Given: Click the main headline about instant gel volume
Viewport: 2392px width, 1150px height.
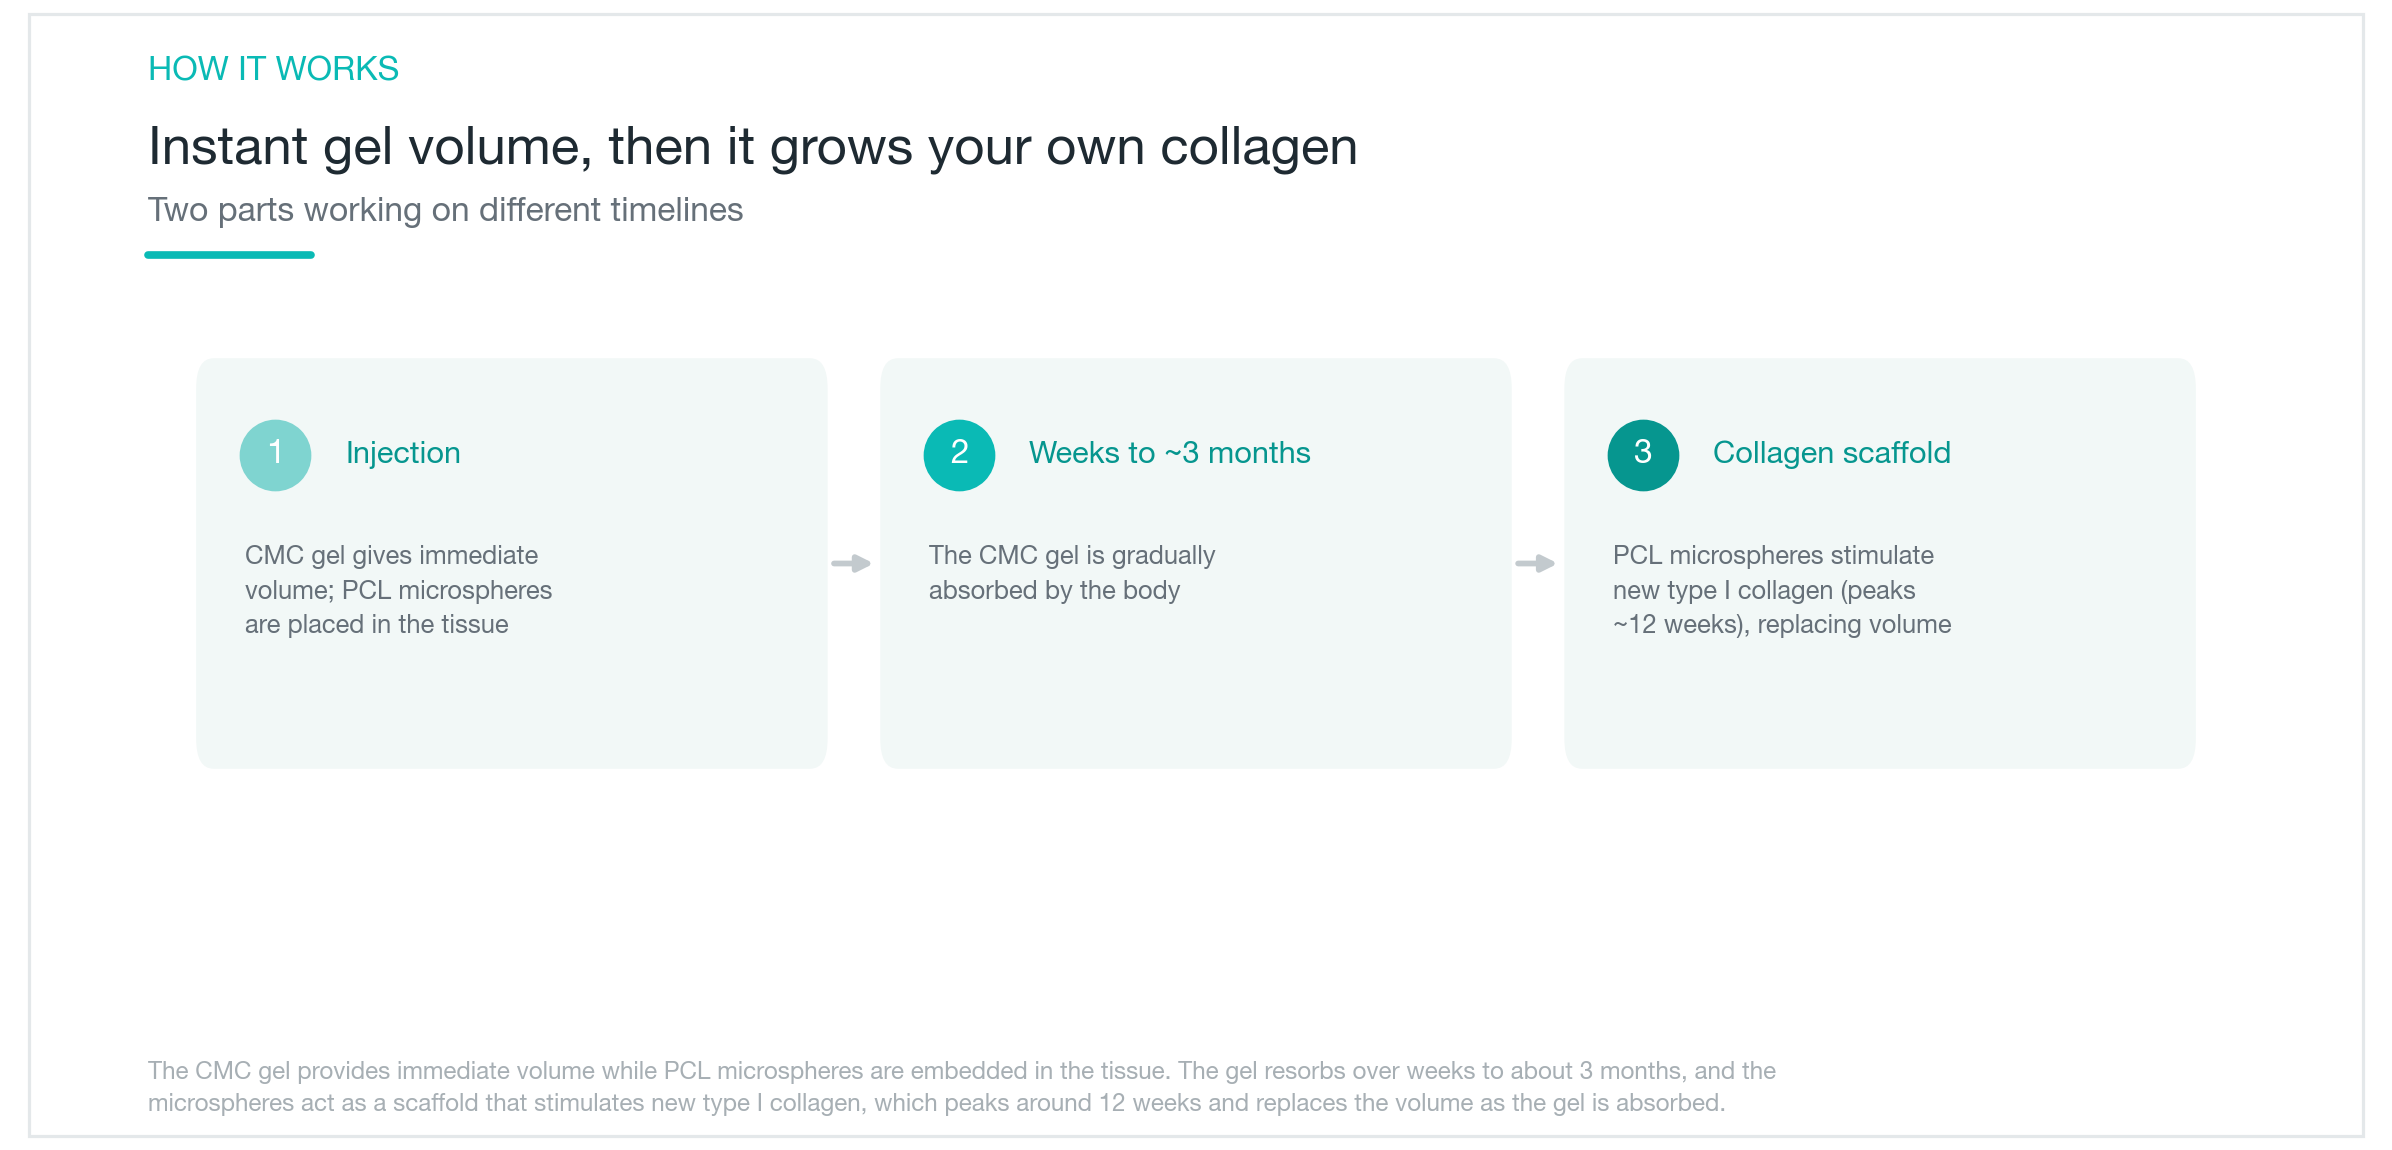Looking at the screenshot, I should [752, 147].
